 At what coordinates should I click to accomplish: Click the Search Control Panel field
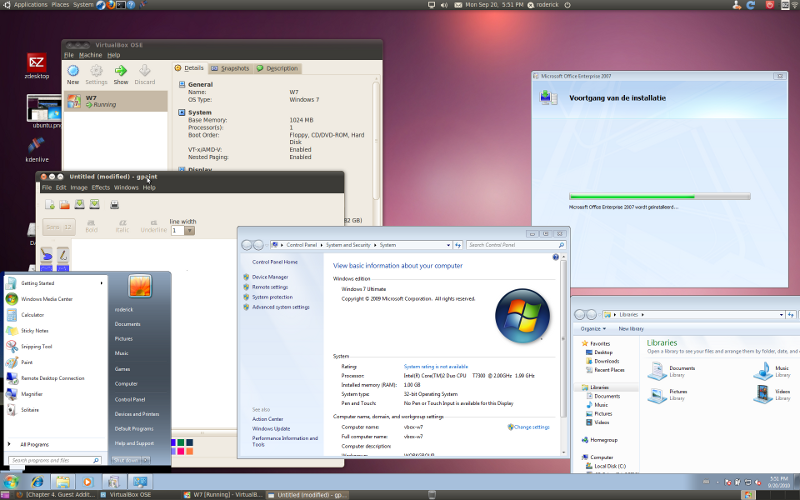coord(516,245)
